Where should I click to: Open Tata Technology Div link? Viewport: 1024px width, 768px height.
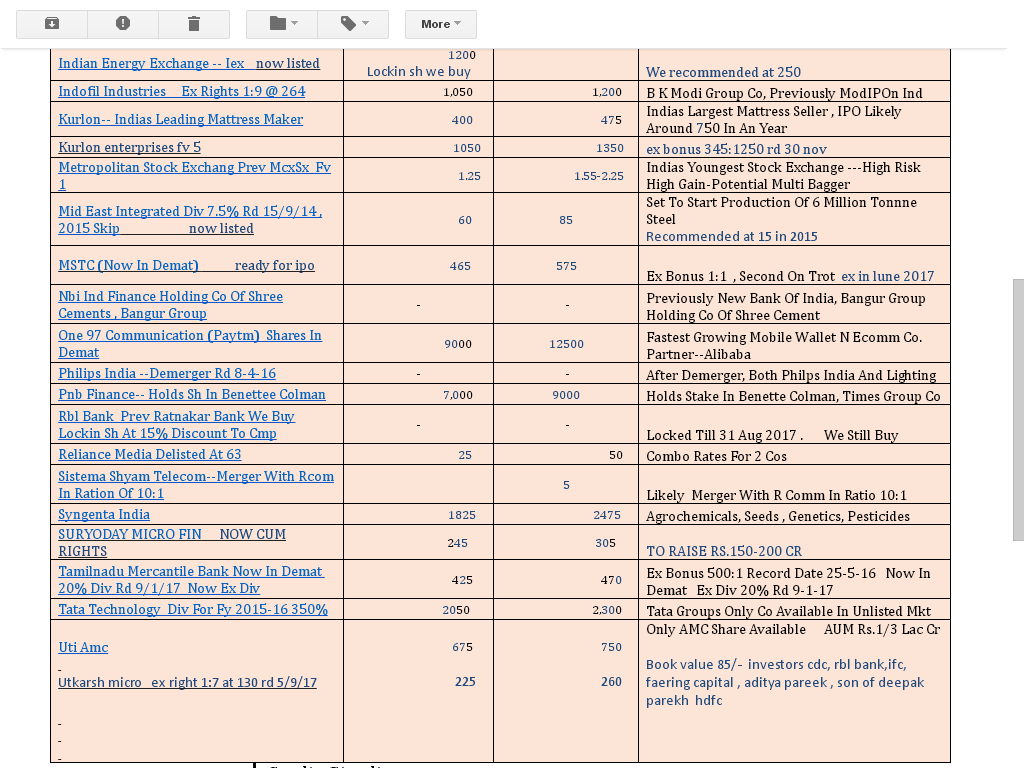193,609
